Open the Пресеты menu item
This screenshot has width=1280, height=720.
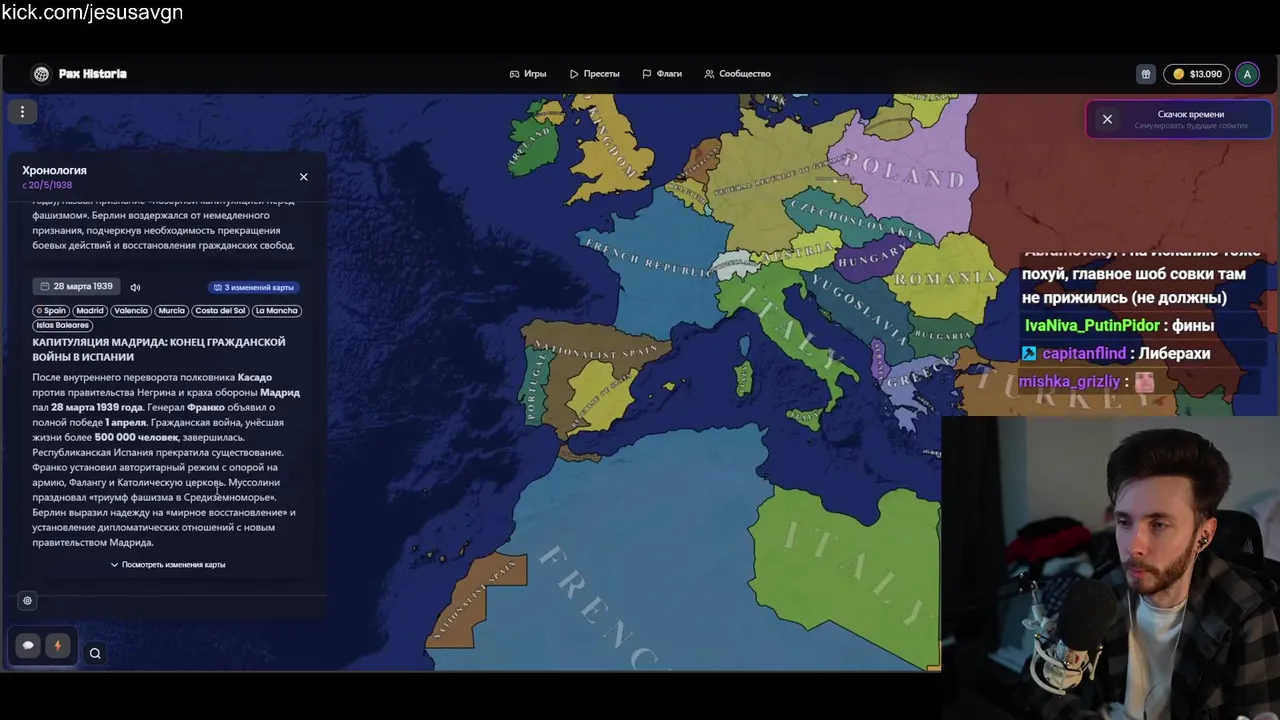pos(595,74)
